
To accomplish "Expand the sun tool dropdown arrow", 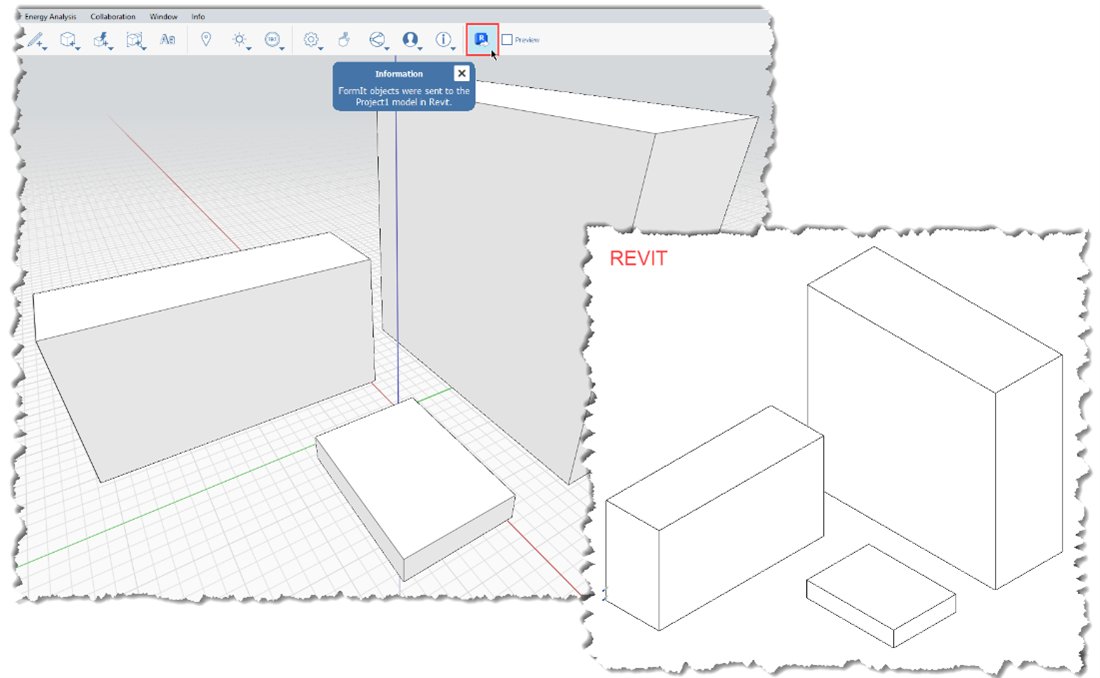I will click(x=247, y=46).
